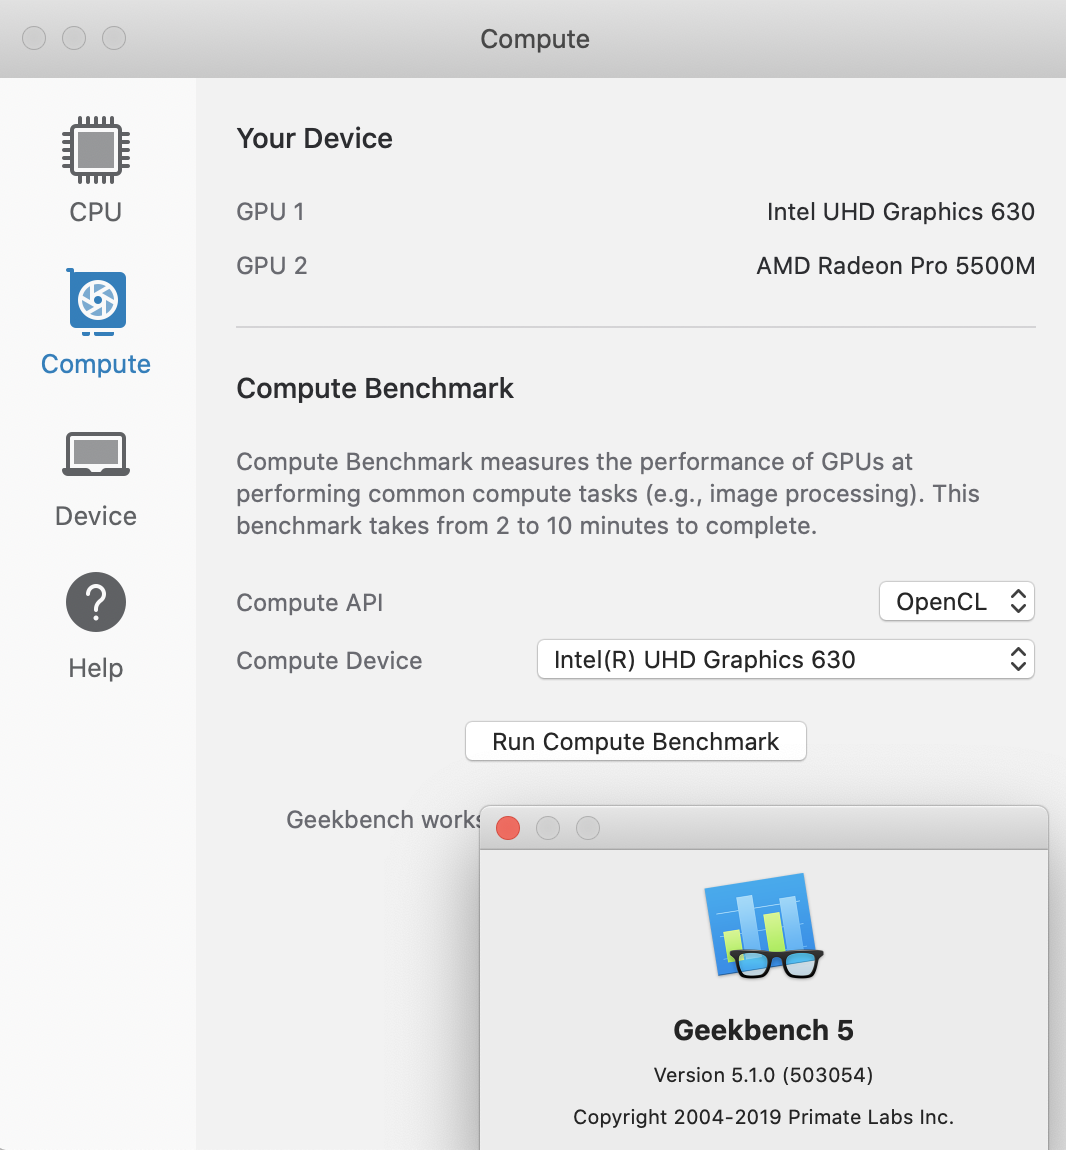Click the 'Your Device' heading
1066x1150 pixels.
coord(314,139)
